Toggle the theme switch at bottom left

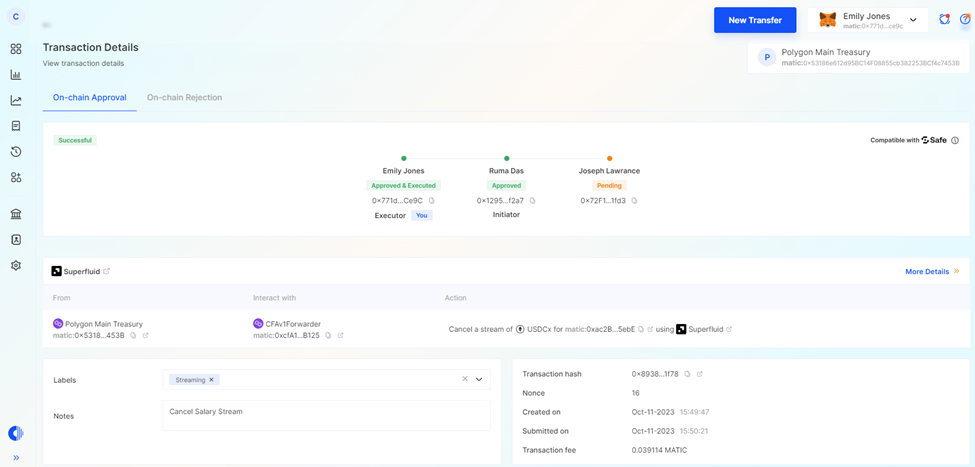coord(16,433)
